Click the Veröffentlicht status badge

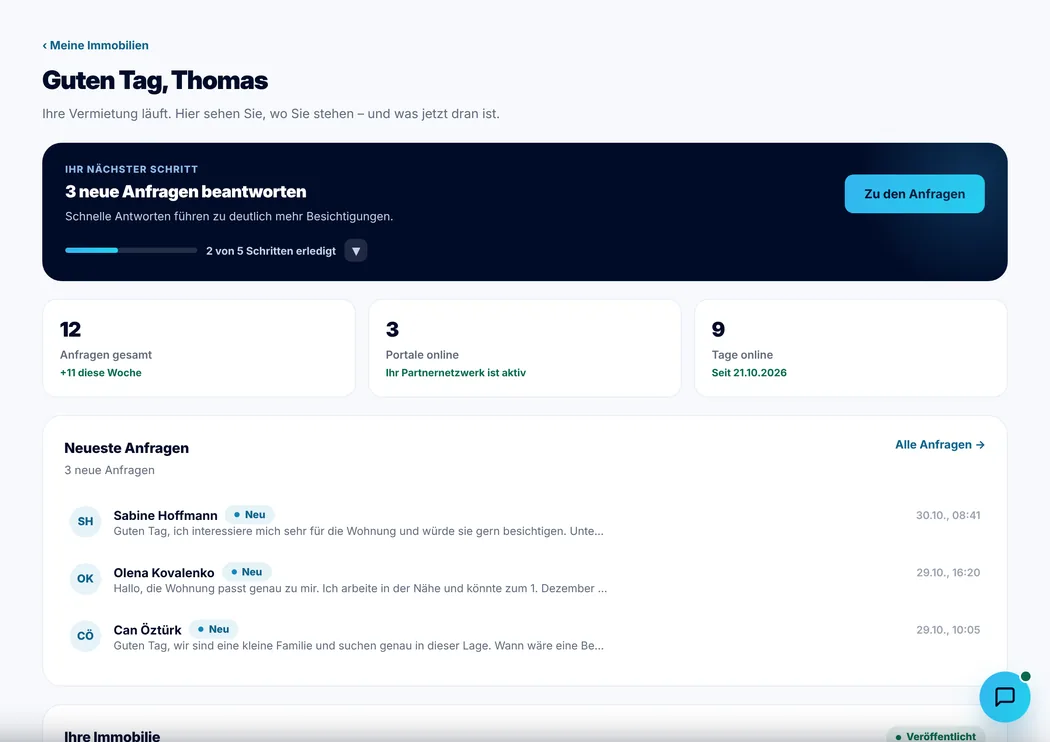coord(935,735)
